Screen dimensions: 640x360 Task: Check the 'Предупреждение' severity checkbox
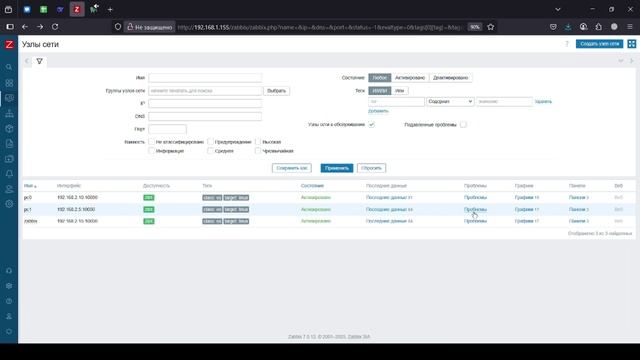click(210, 142)
